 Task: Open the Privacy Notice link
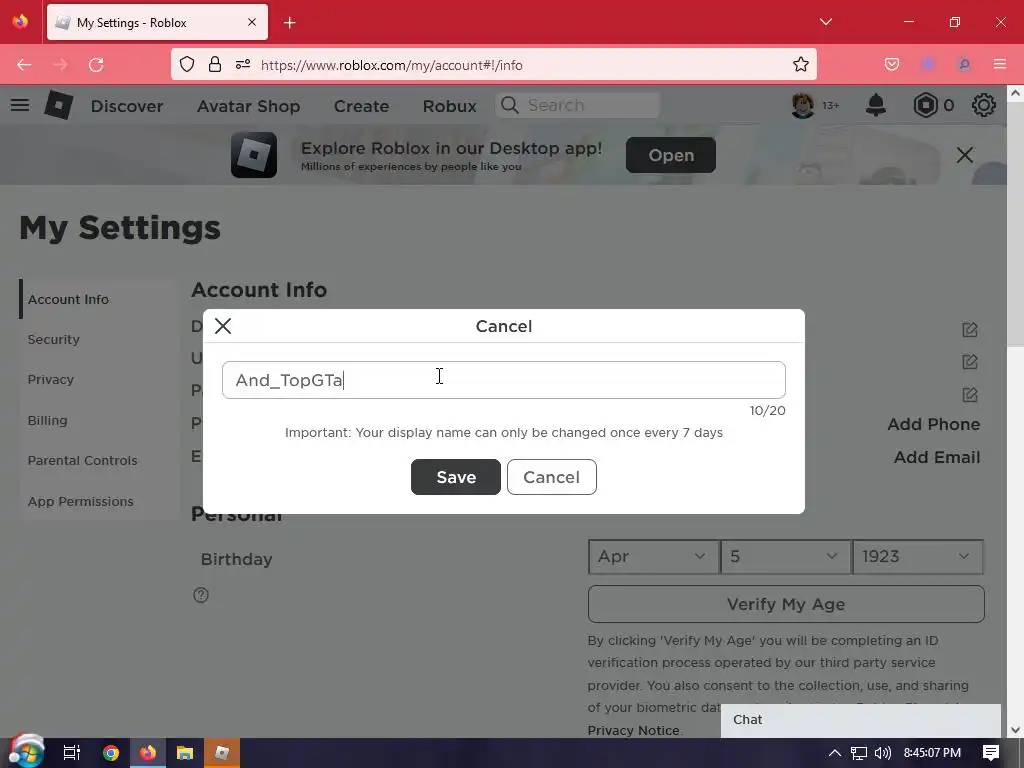pos(633,730)
